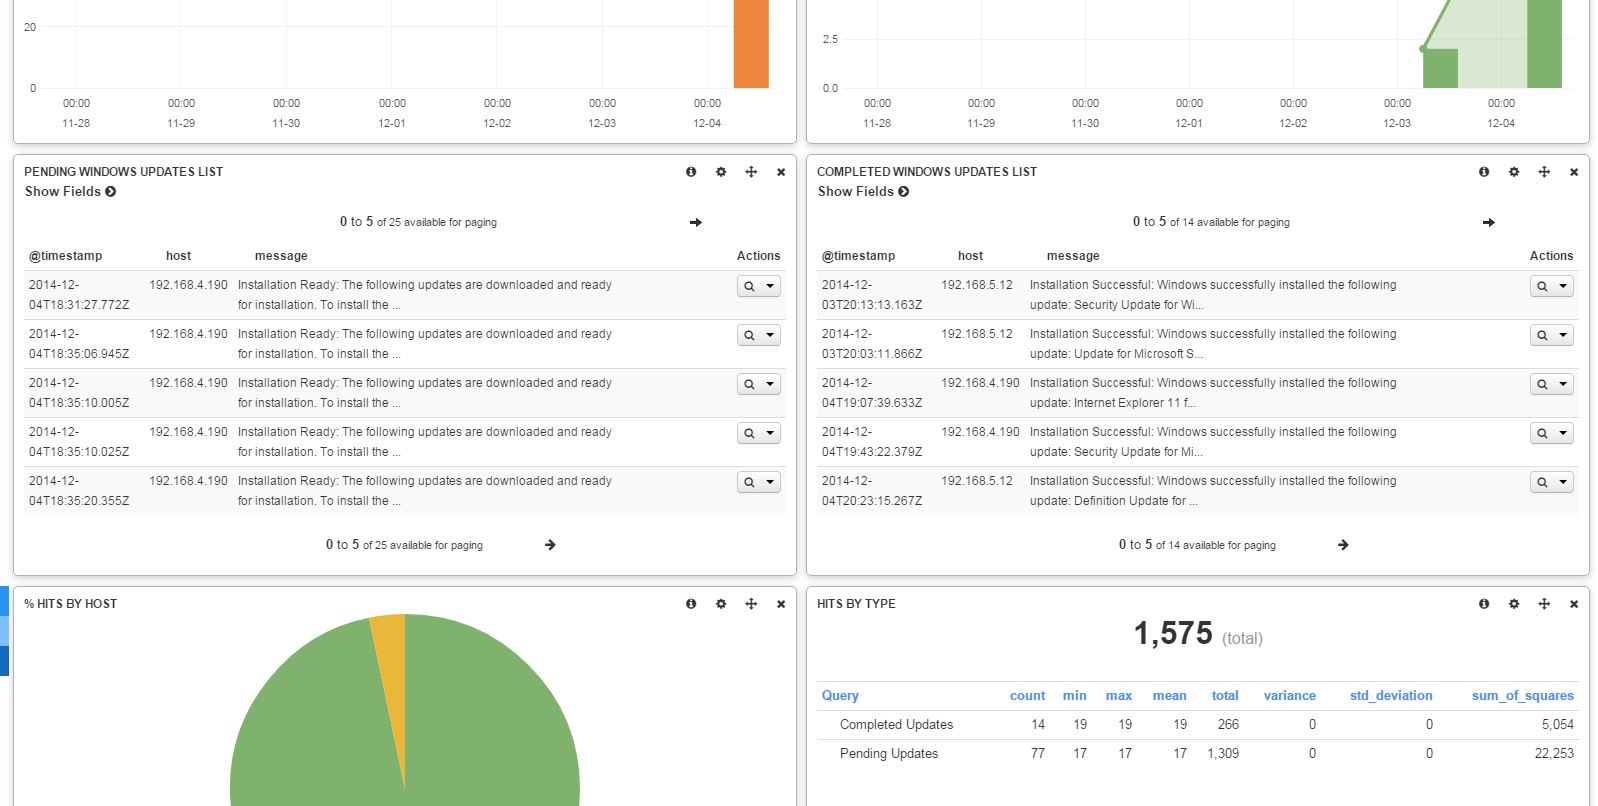1598x806 pixels.
Task: Remove the Pending Windows Updates List panel
Action: [x=781, y=172]
